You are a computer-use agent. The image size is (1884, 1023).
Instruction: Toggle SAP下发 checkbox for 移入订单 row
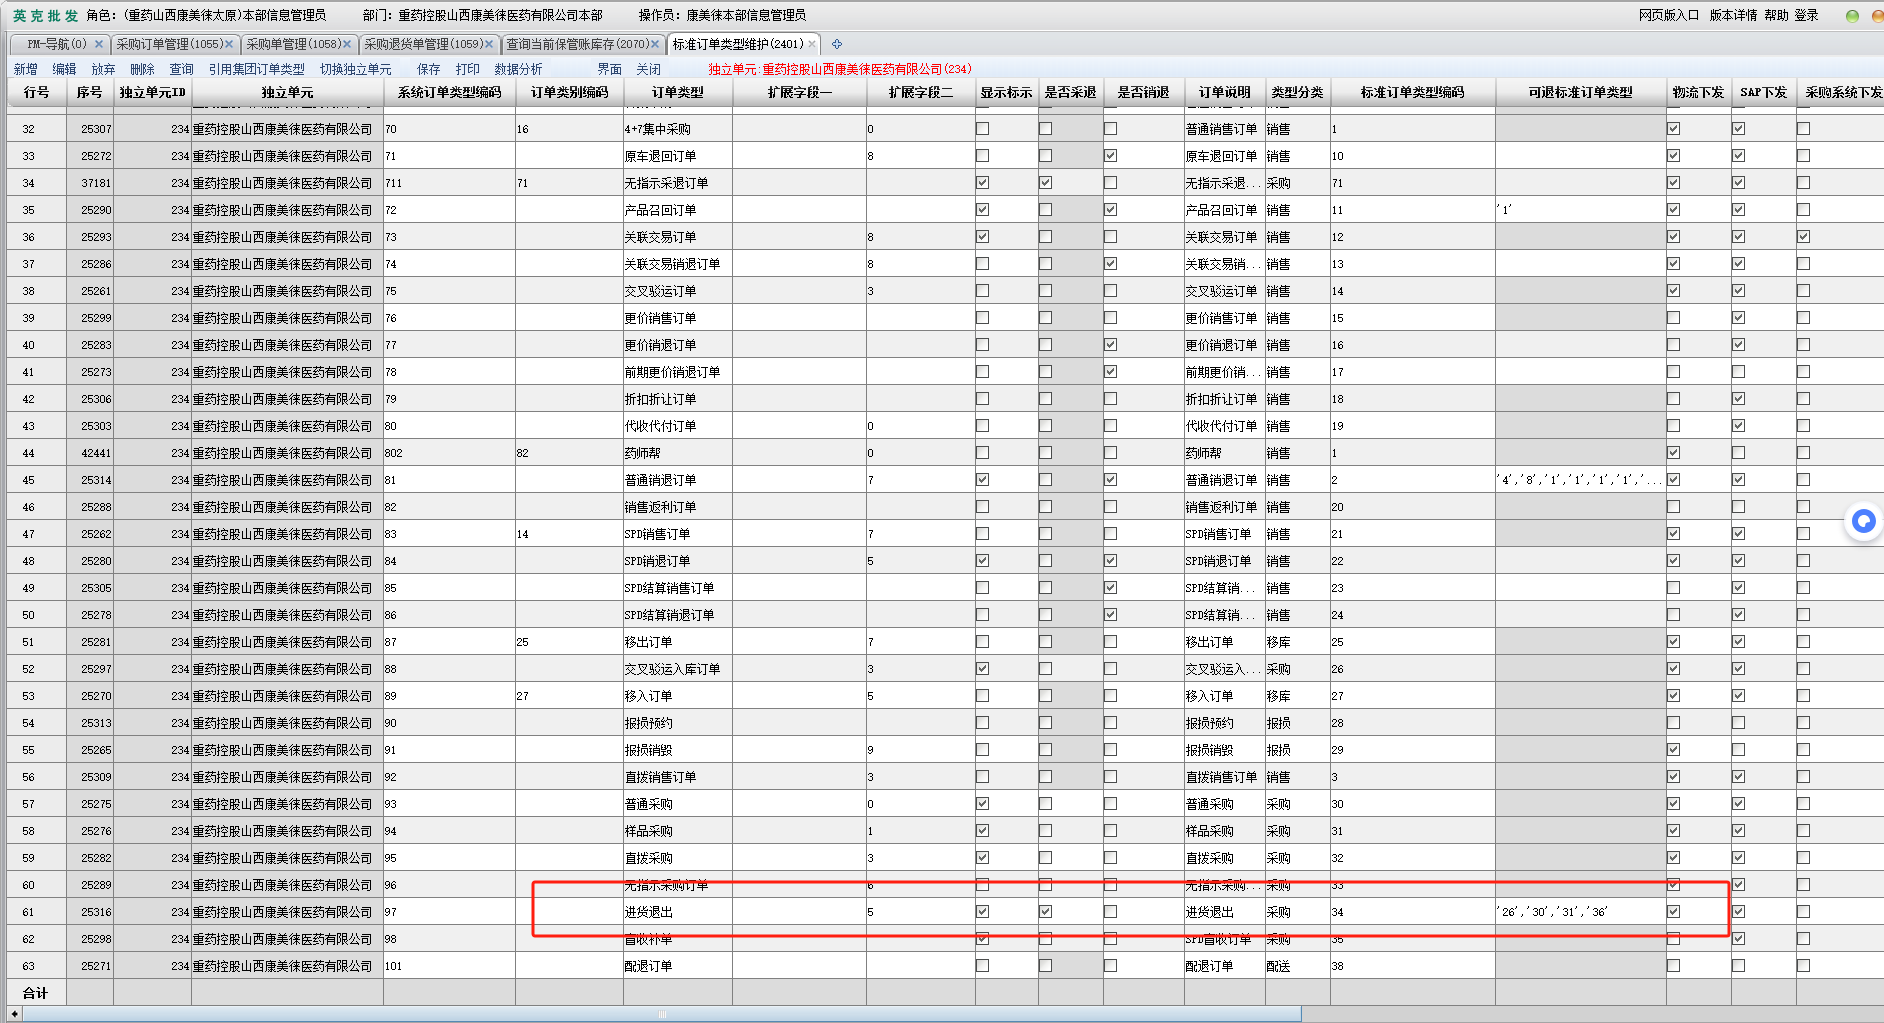tap(1738, 696)
